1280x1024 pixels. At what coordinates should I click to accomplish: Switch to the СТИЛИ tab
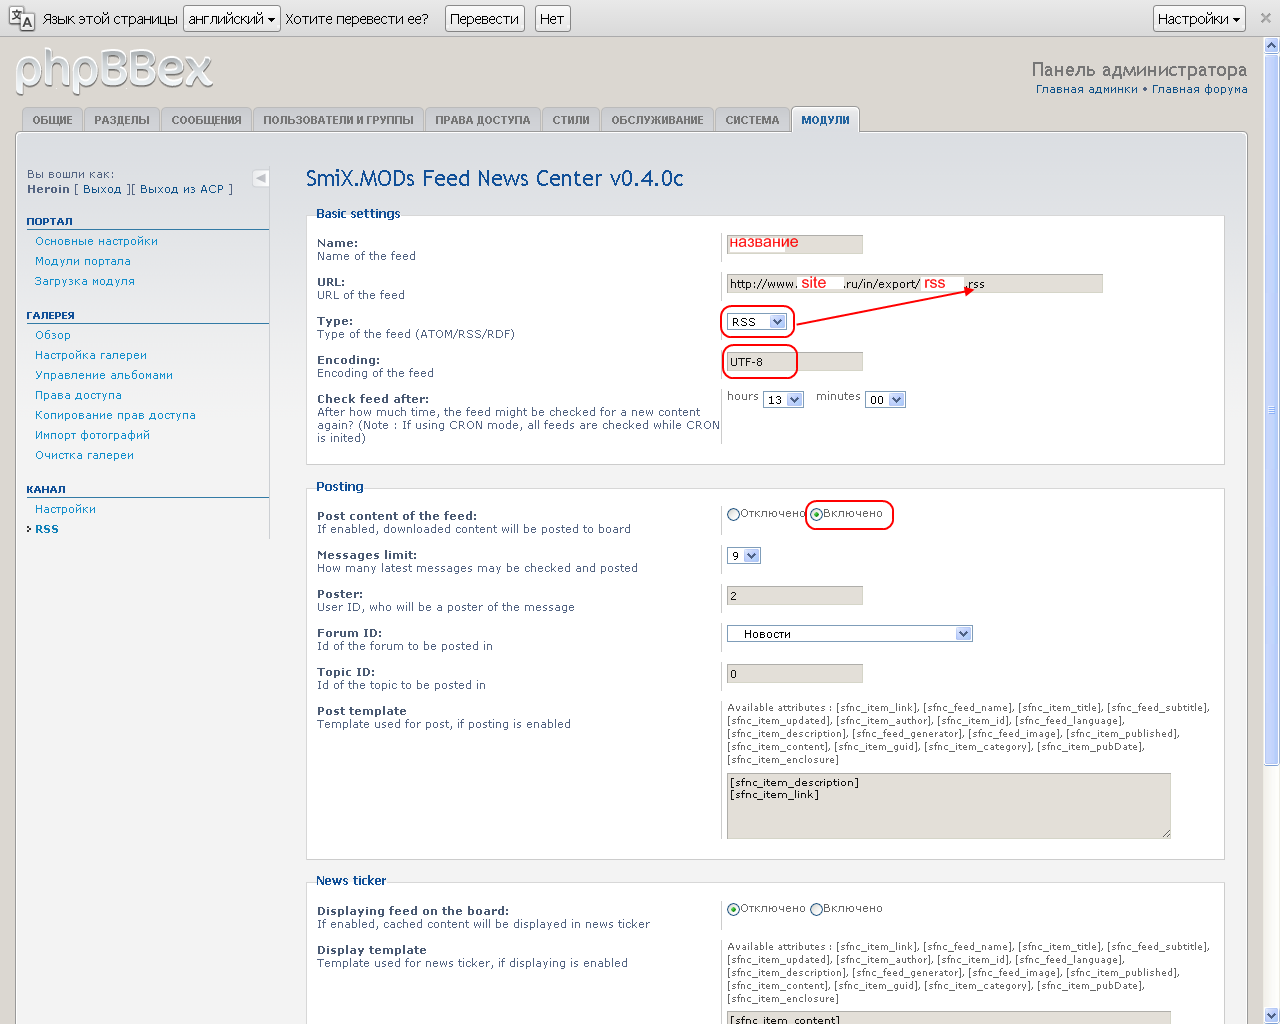tap(571, 120)
